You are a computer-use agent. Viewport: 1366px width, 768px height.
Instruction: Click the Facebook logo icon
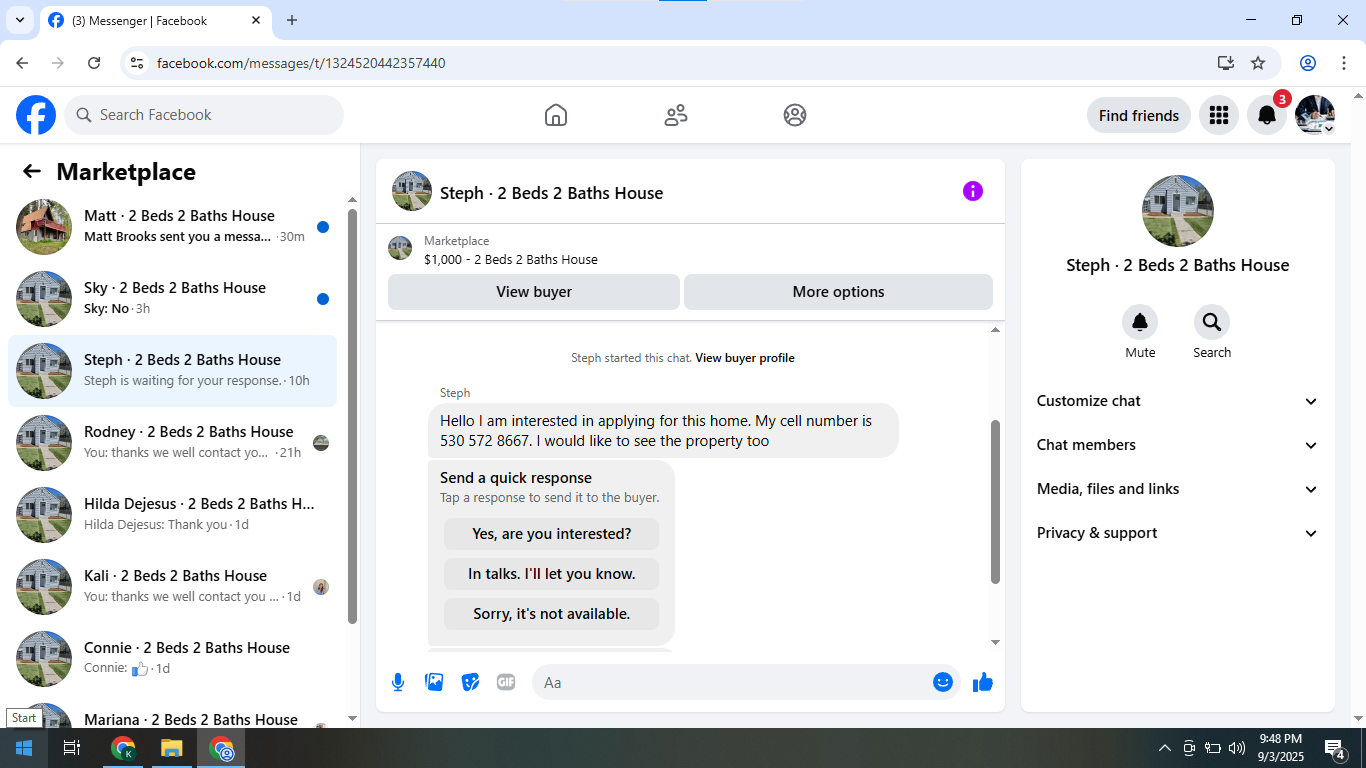coord(36,115)
